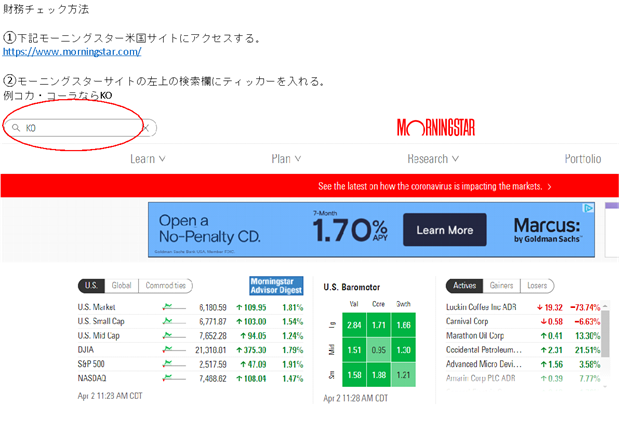Open Occidental Petroleum stock
The image size is (624, 432).
(484, 350)
